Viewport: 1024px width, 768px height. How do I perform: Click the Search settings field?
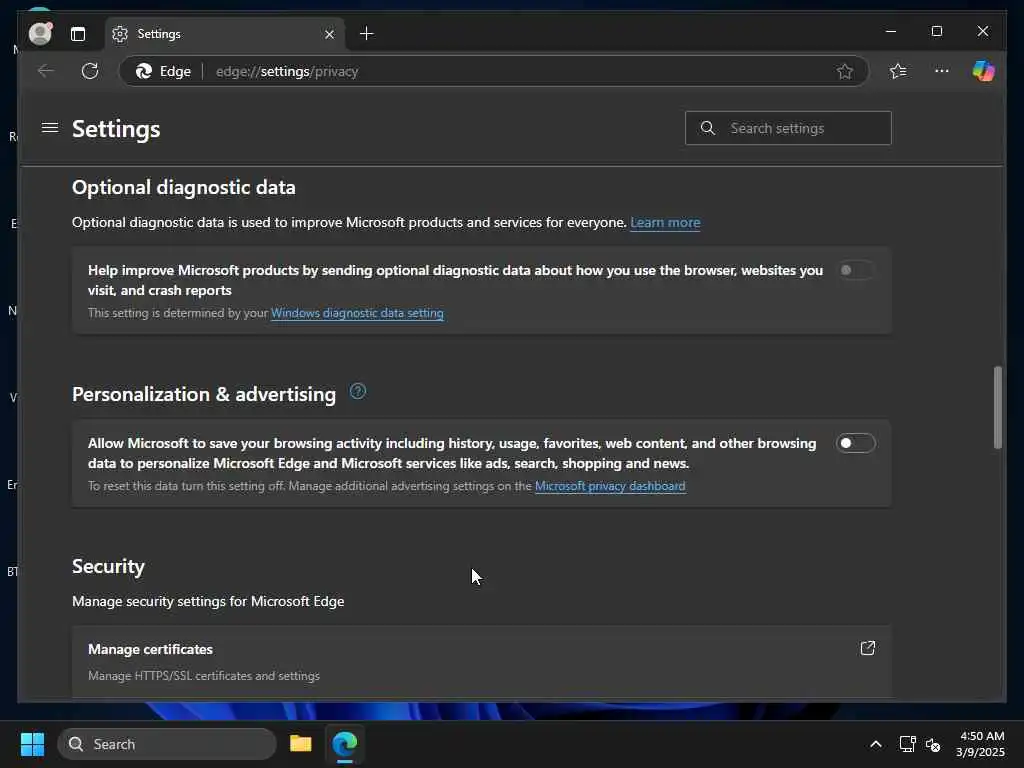pos(788,128)
